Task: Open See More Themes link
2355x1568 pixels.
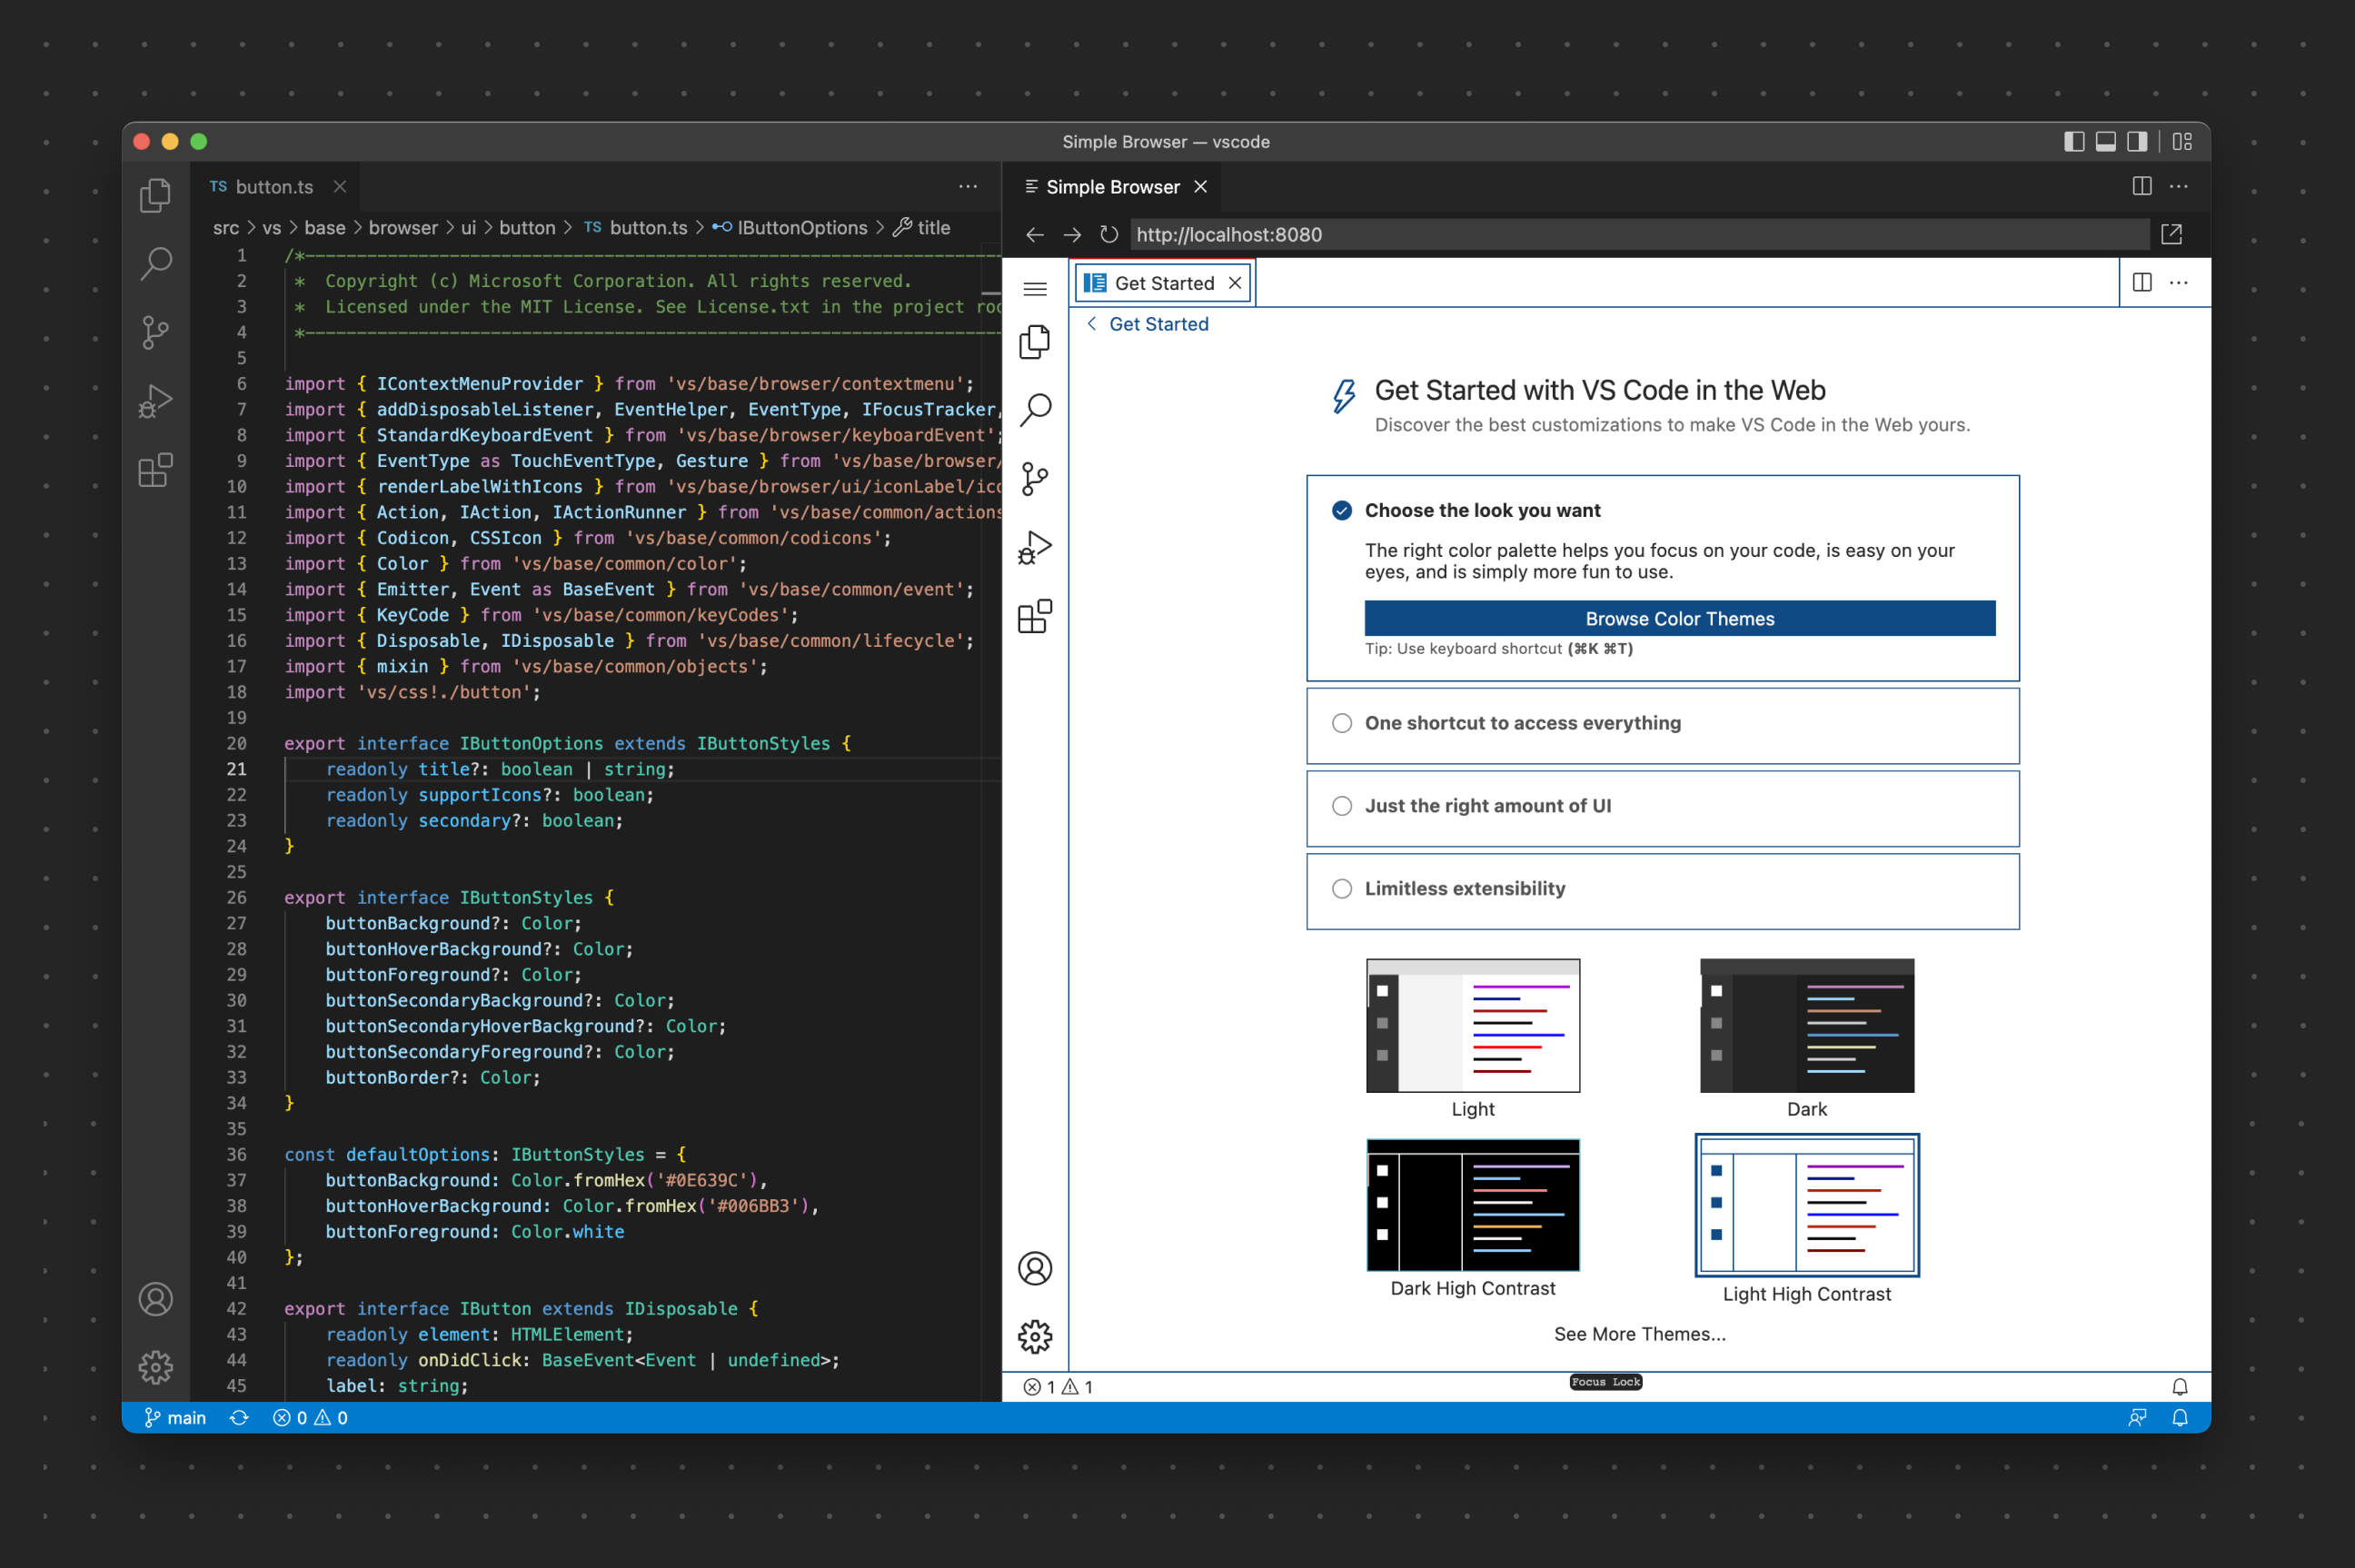Action: [x=1638, y=1333]
